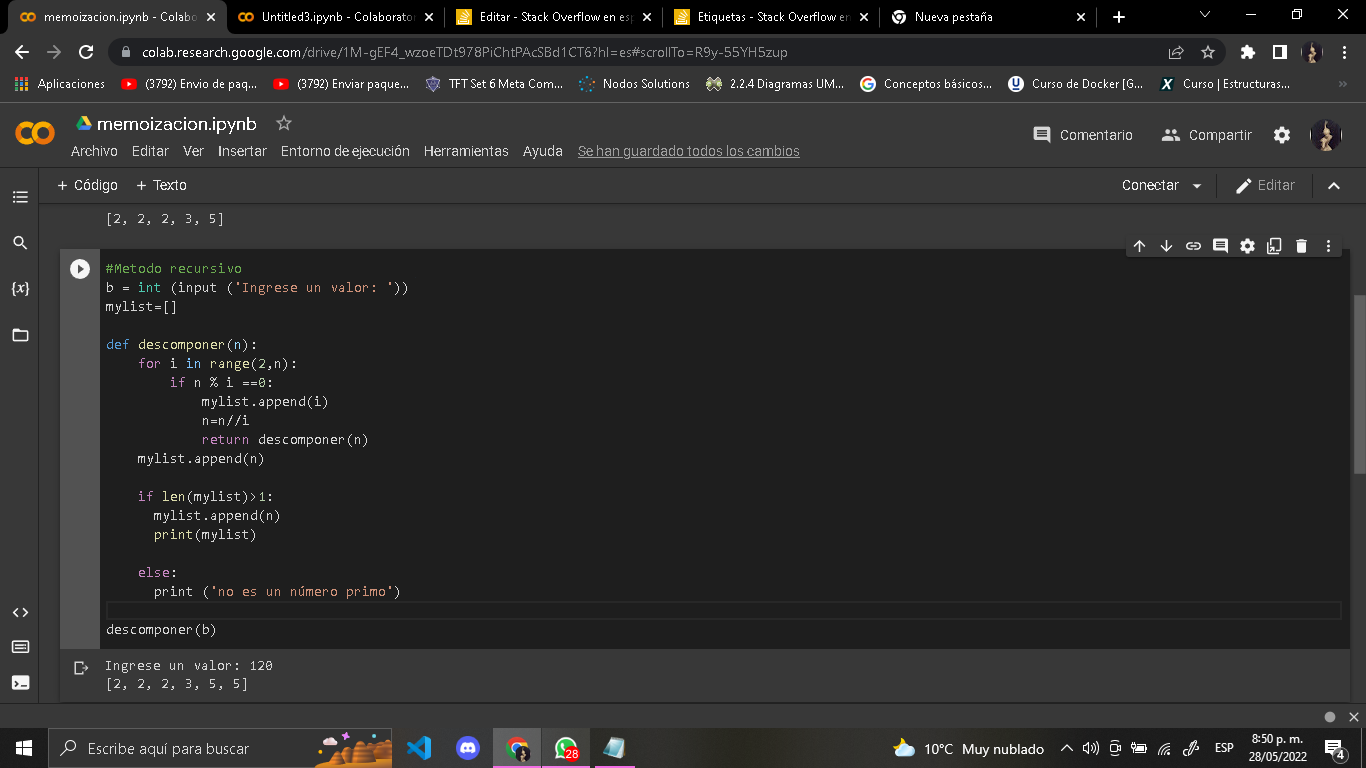Expand the Conectar runtime dropdown arrow

click(x=1197, y=186)
